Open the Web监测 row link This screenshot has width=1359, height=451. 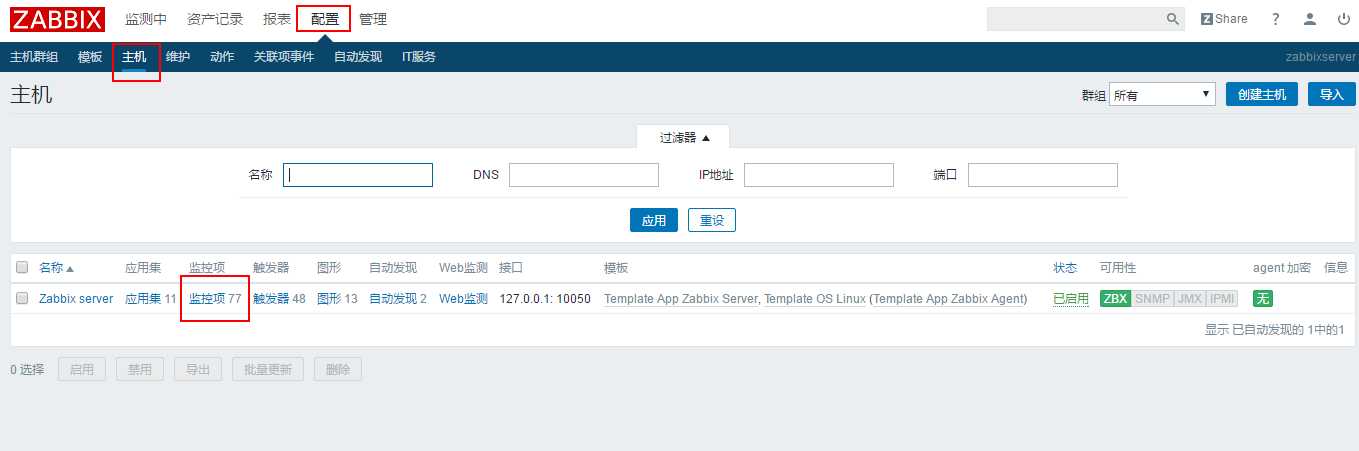coord(463,299)
